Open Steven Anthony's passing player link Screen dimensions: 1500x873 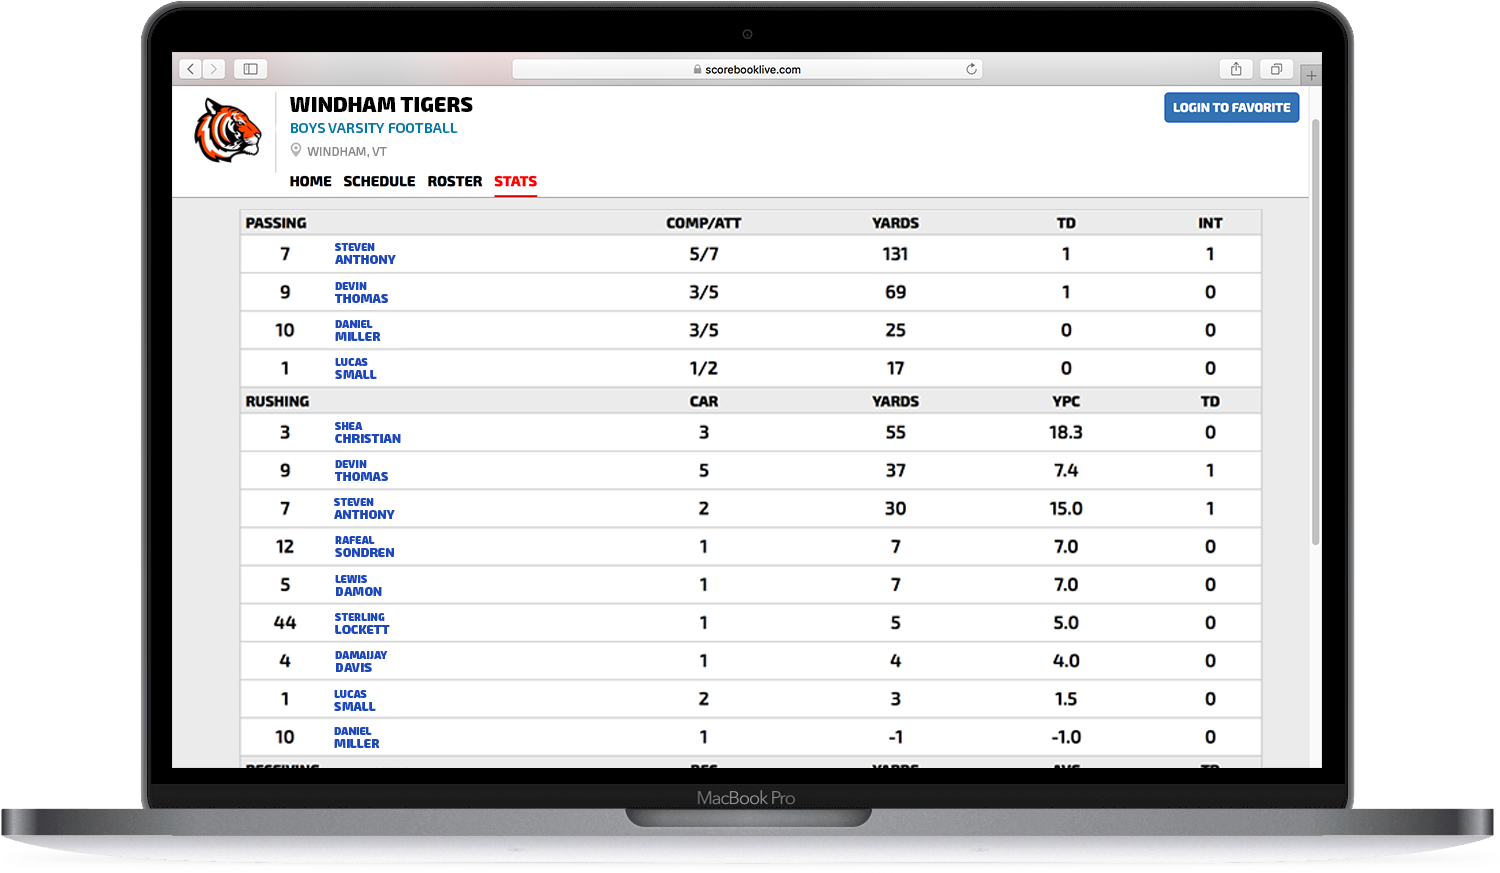point(364,254)
